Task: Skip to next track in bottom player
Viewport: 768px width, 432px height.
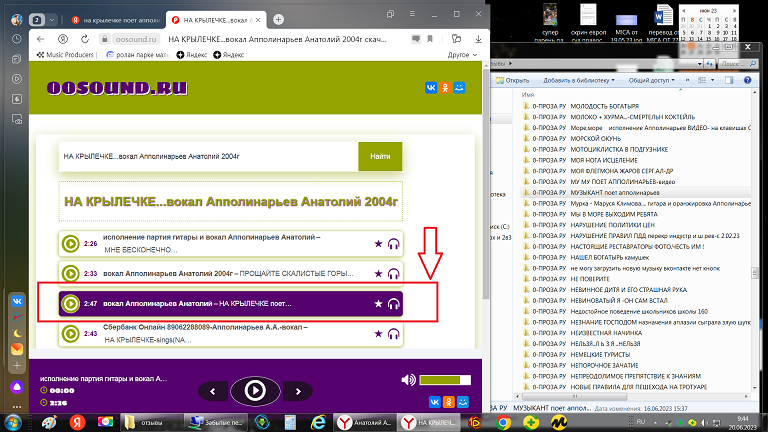Action: pyautogui.click(x=298, y=391)
